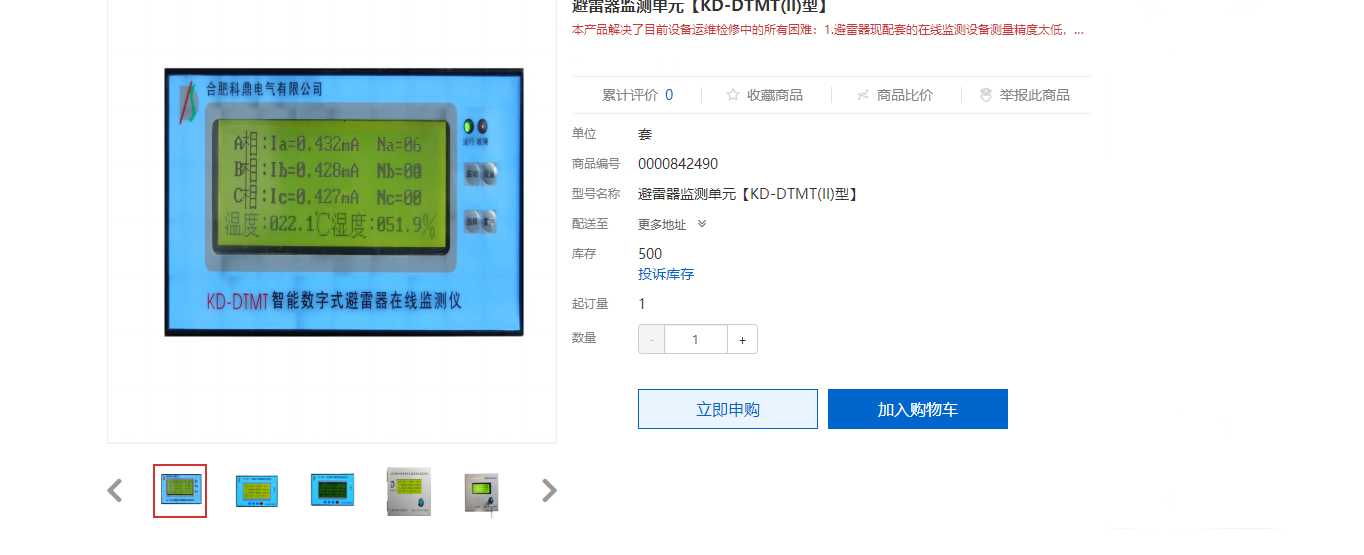Show previous thumbnails with left arrow
Screen dimensions: 1364x555
coord(115,491)
